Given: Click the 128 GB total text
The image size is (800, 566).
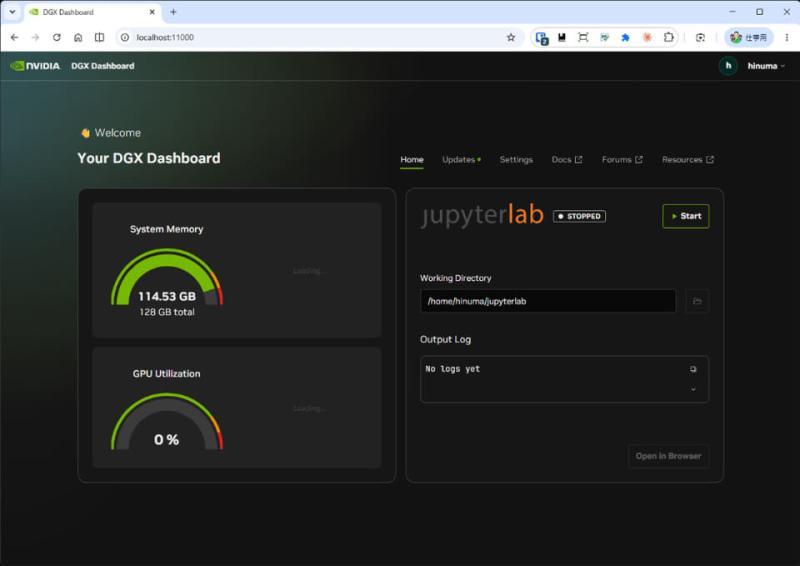Looking at the screenshot, I should pos(167,312).
